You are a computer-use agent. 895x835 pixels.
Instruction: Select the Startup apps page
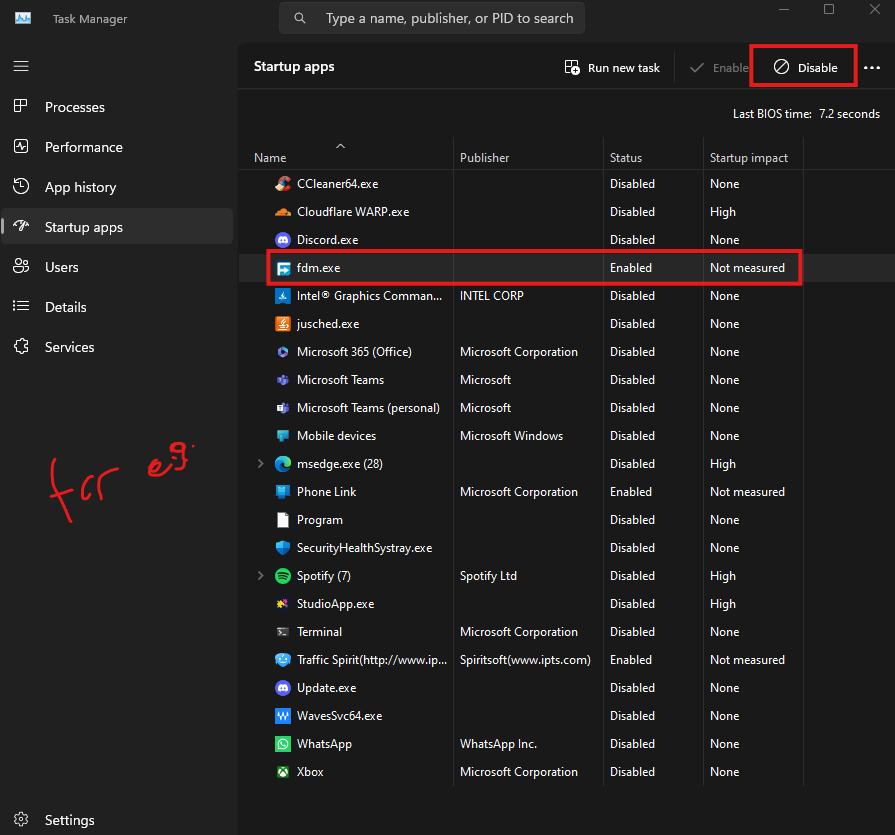click(x=117, y=227)
